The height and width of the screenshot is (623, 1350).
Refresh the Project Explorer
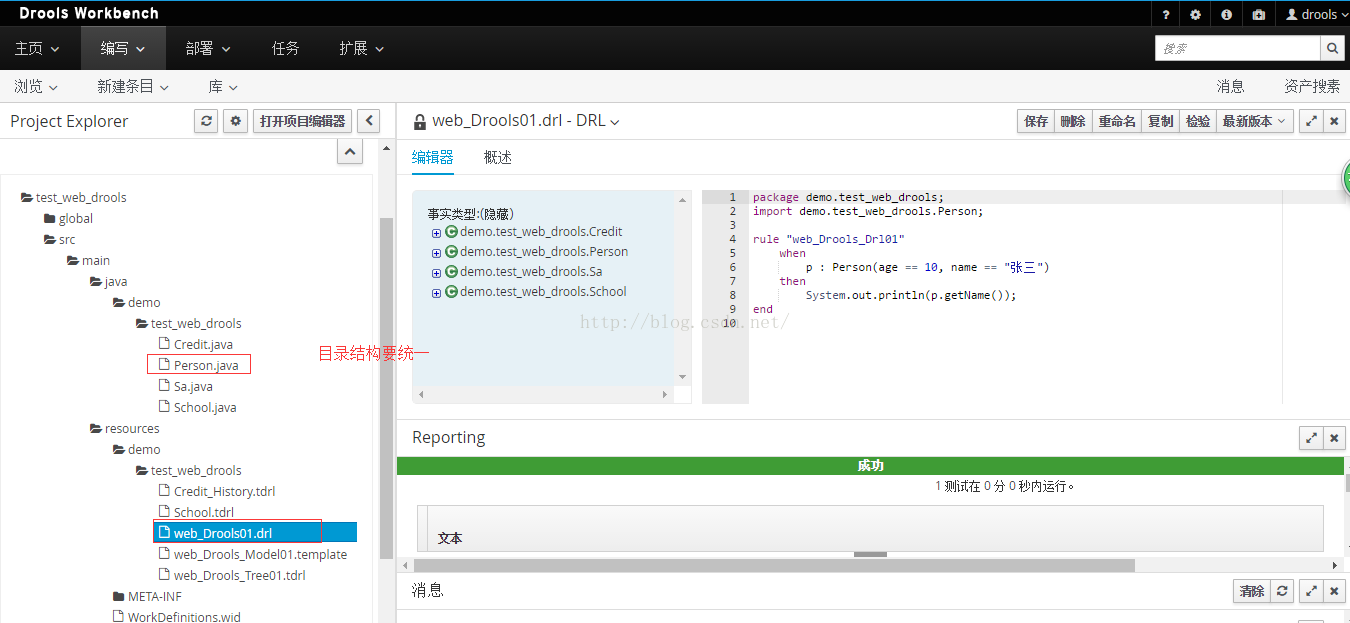(x=206, y=121)
